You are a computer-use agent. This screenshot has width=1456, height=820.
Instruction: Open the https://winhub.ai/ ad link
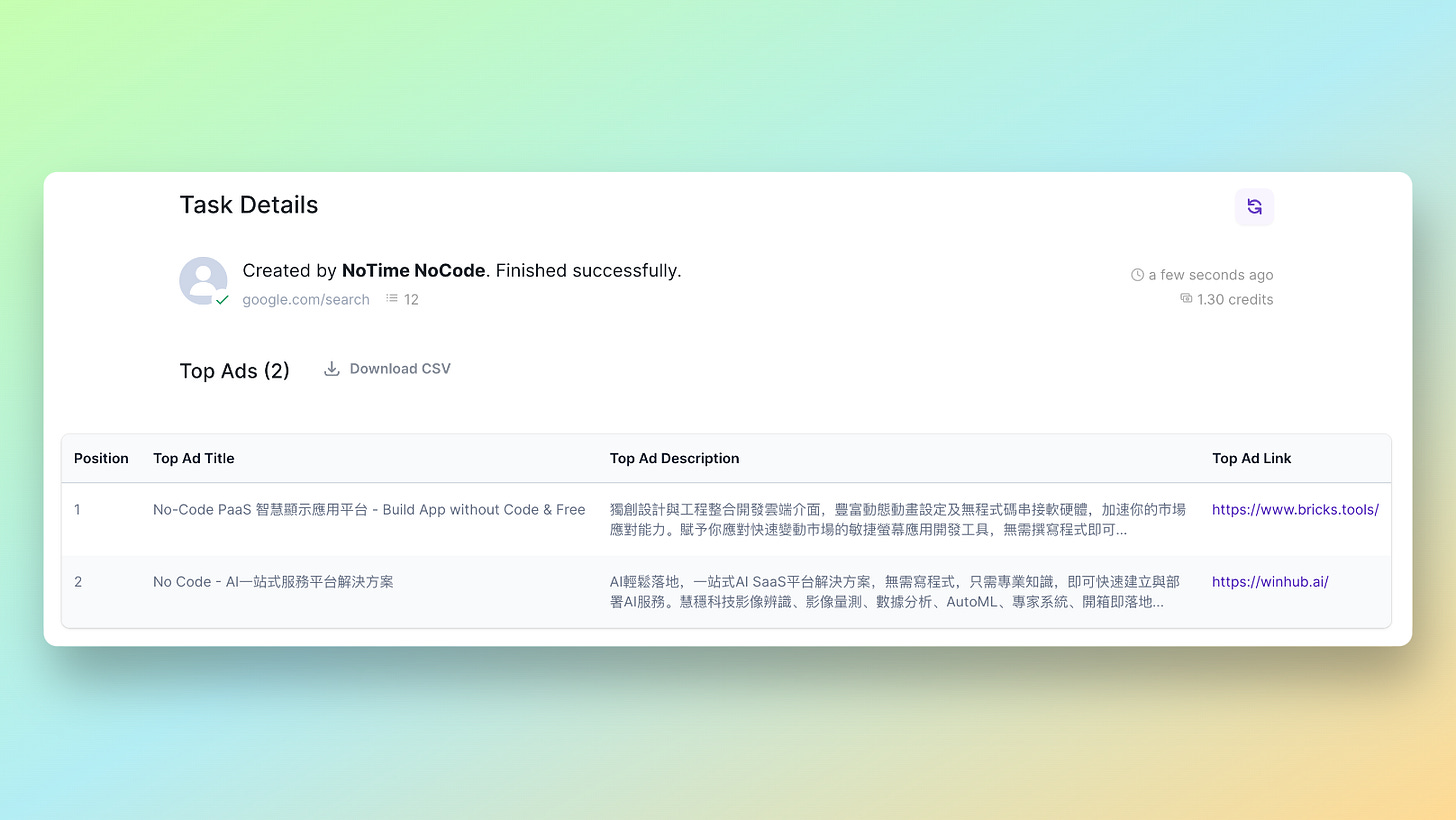pos(1270,581)
